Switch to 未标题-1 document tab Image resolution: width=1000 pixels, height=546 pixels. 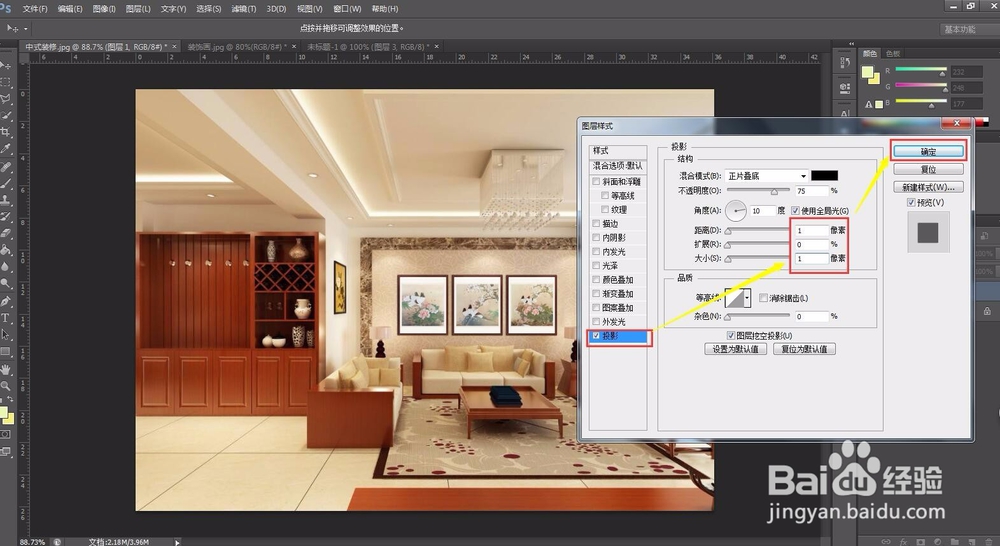367,47
